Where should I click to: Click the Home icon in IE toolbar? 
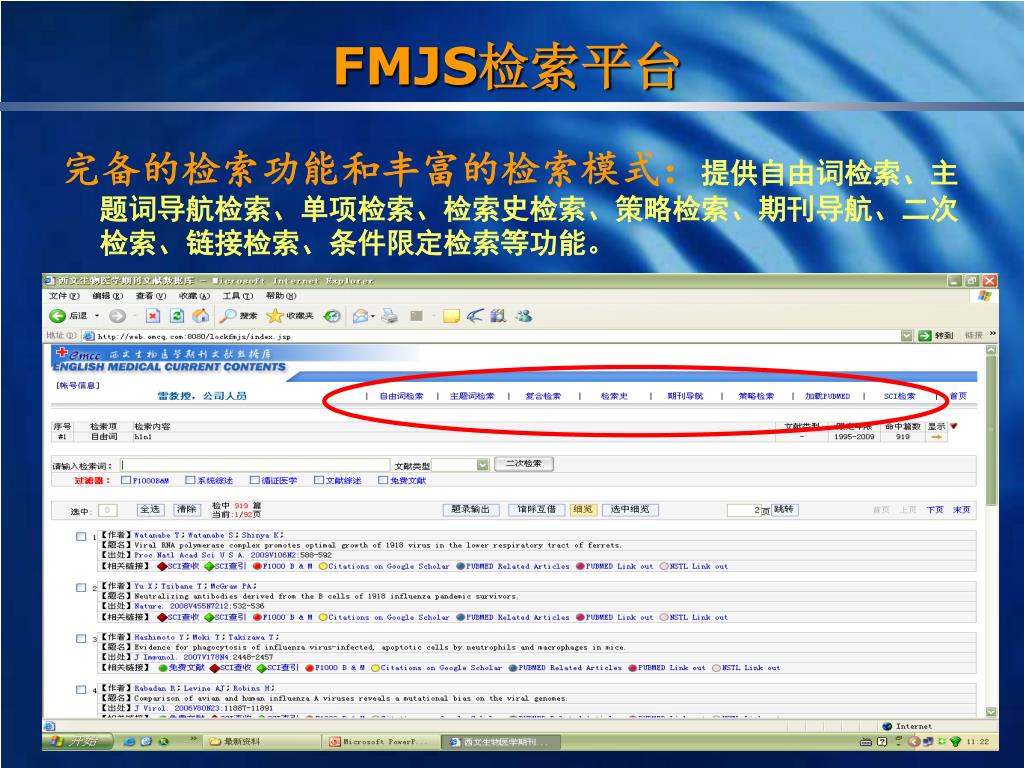coord(201,316)
